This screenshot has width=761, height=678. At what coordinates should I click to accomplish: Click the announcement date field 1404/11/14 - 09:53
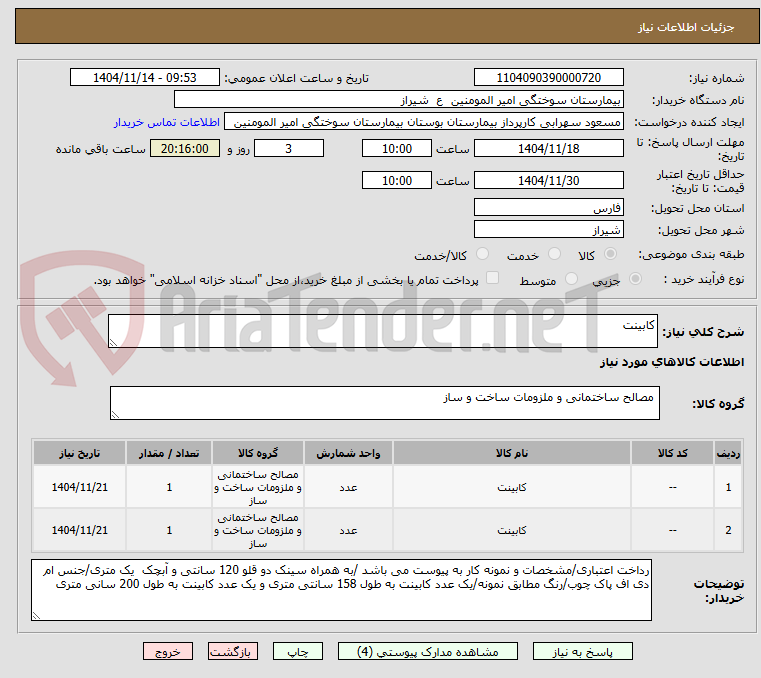point(145,78)
